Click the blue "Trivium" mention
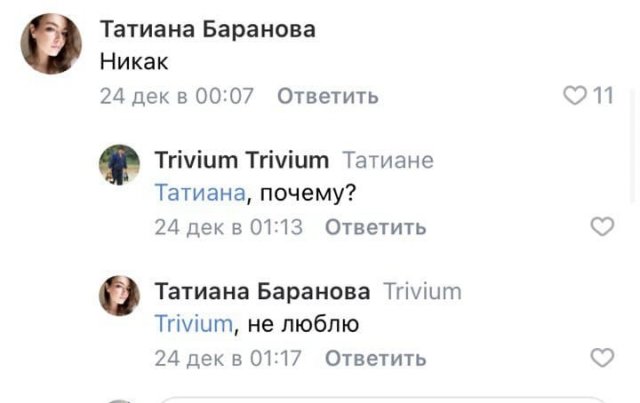Screen dimensions: 640x403 (x=194, y=324)
